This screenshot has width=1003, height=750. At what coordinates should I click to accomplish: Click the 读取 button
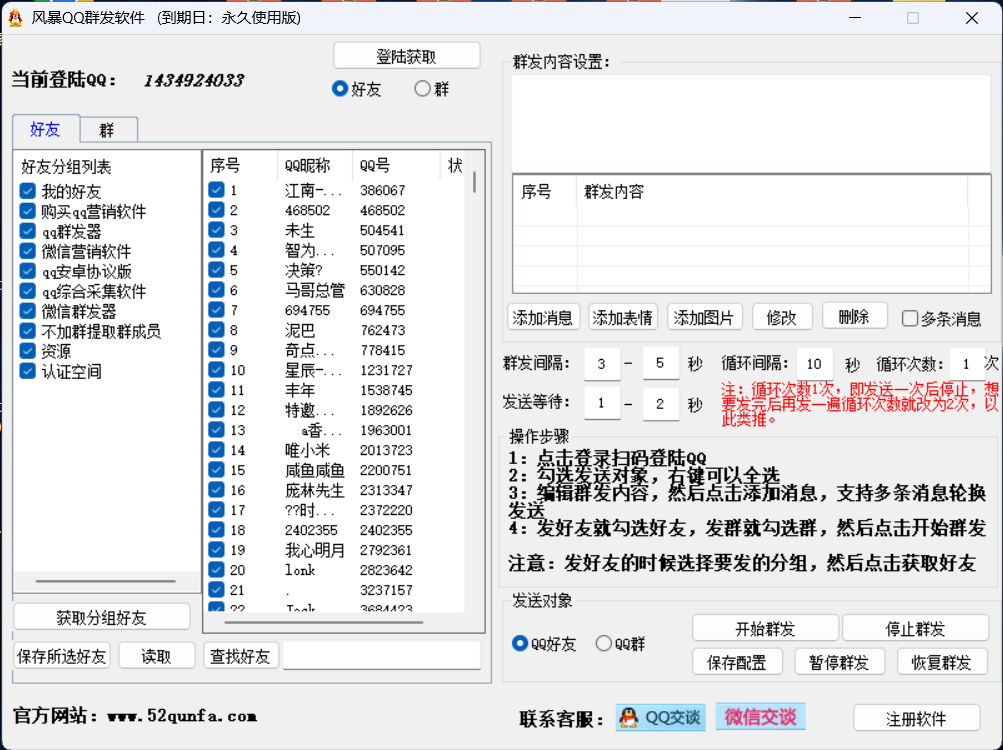click(157, 656)
